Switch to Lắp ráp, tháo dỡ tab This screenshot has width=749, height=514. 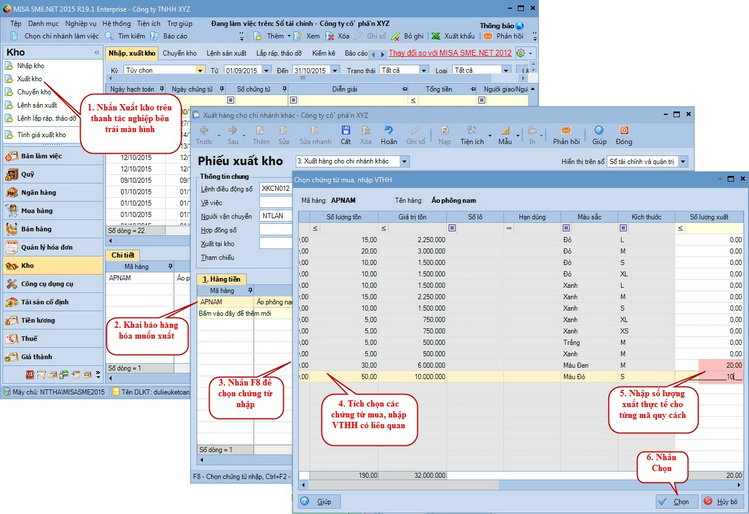point(278,53)
